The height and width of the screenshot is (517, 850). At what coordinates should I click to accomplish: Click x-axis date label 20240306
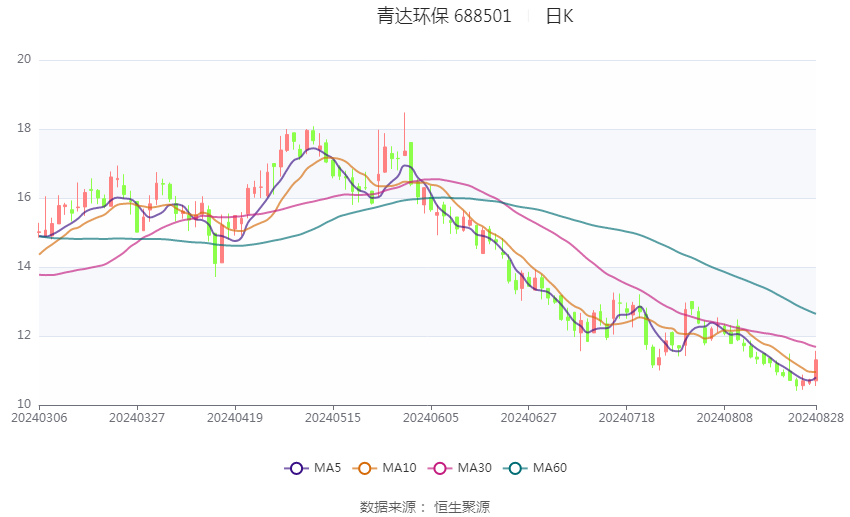(x=39, y=418)
